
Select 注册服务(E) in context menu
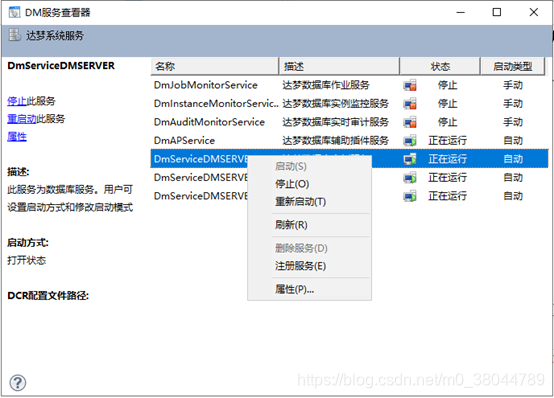300,266
